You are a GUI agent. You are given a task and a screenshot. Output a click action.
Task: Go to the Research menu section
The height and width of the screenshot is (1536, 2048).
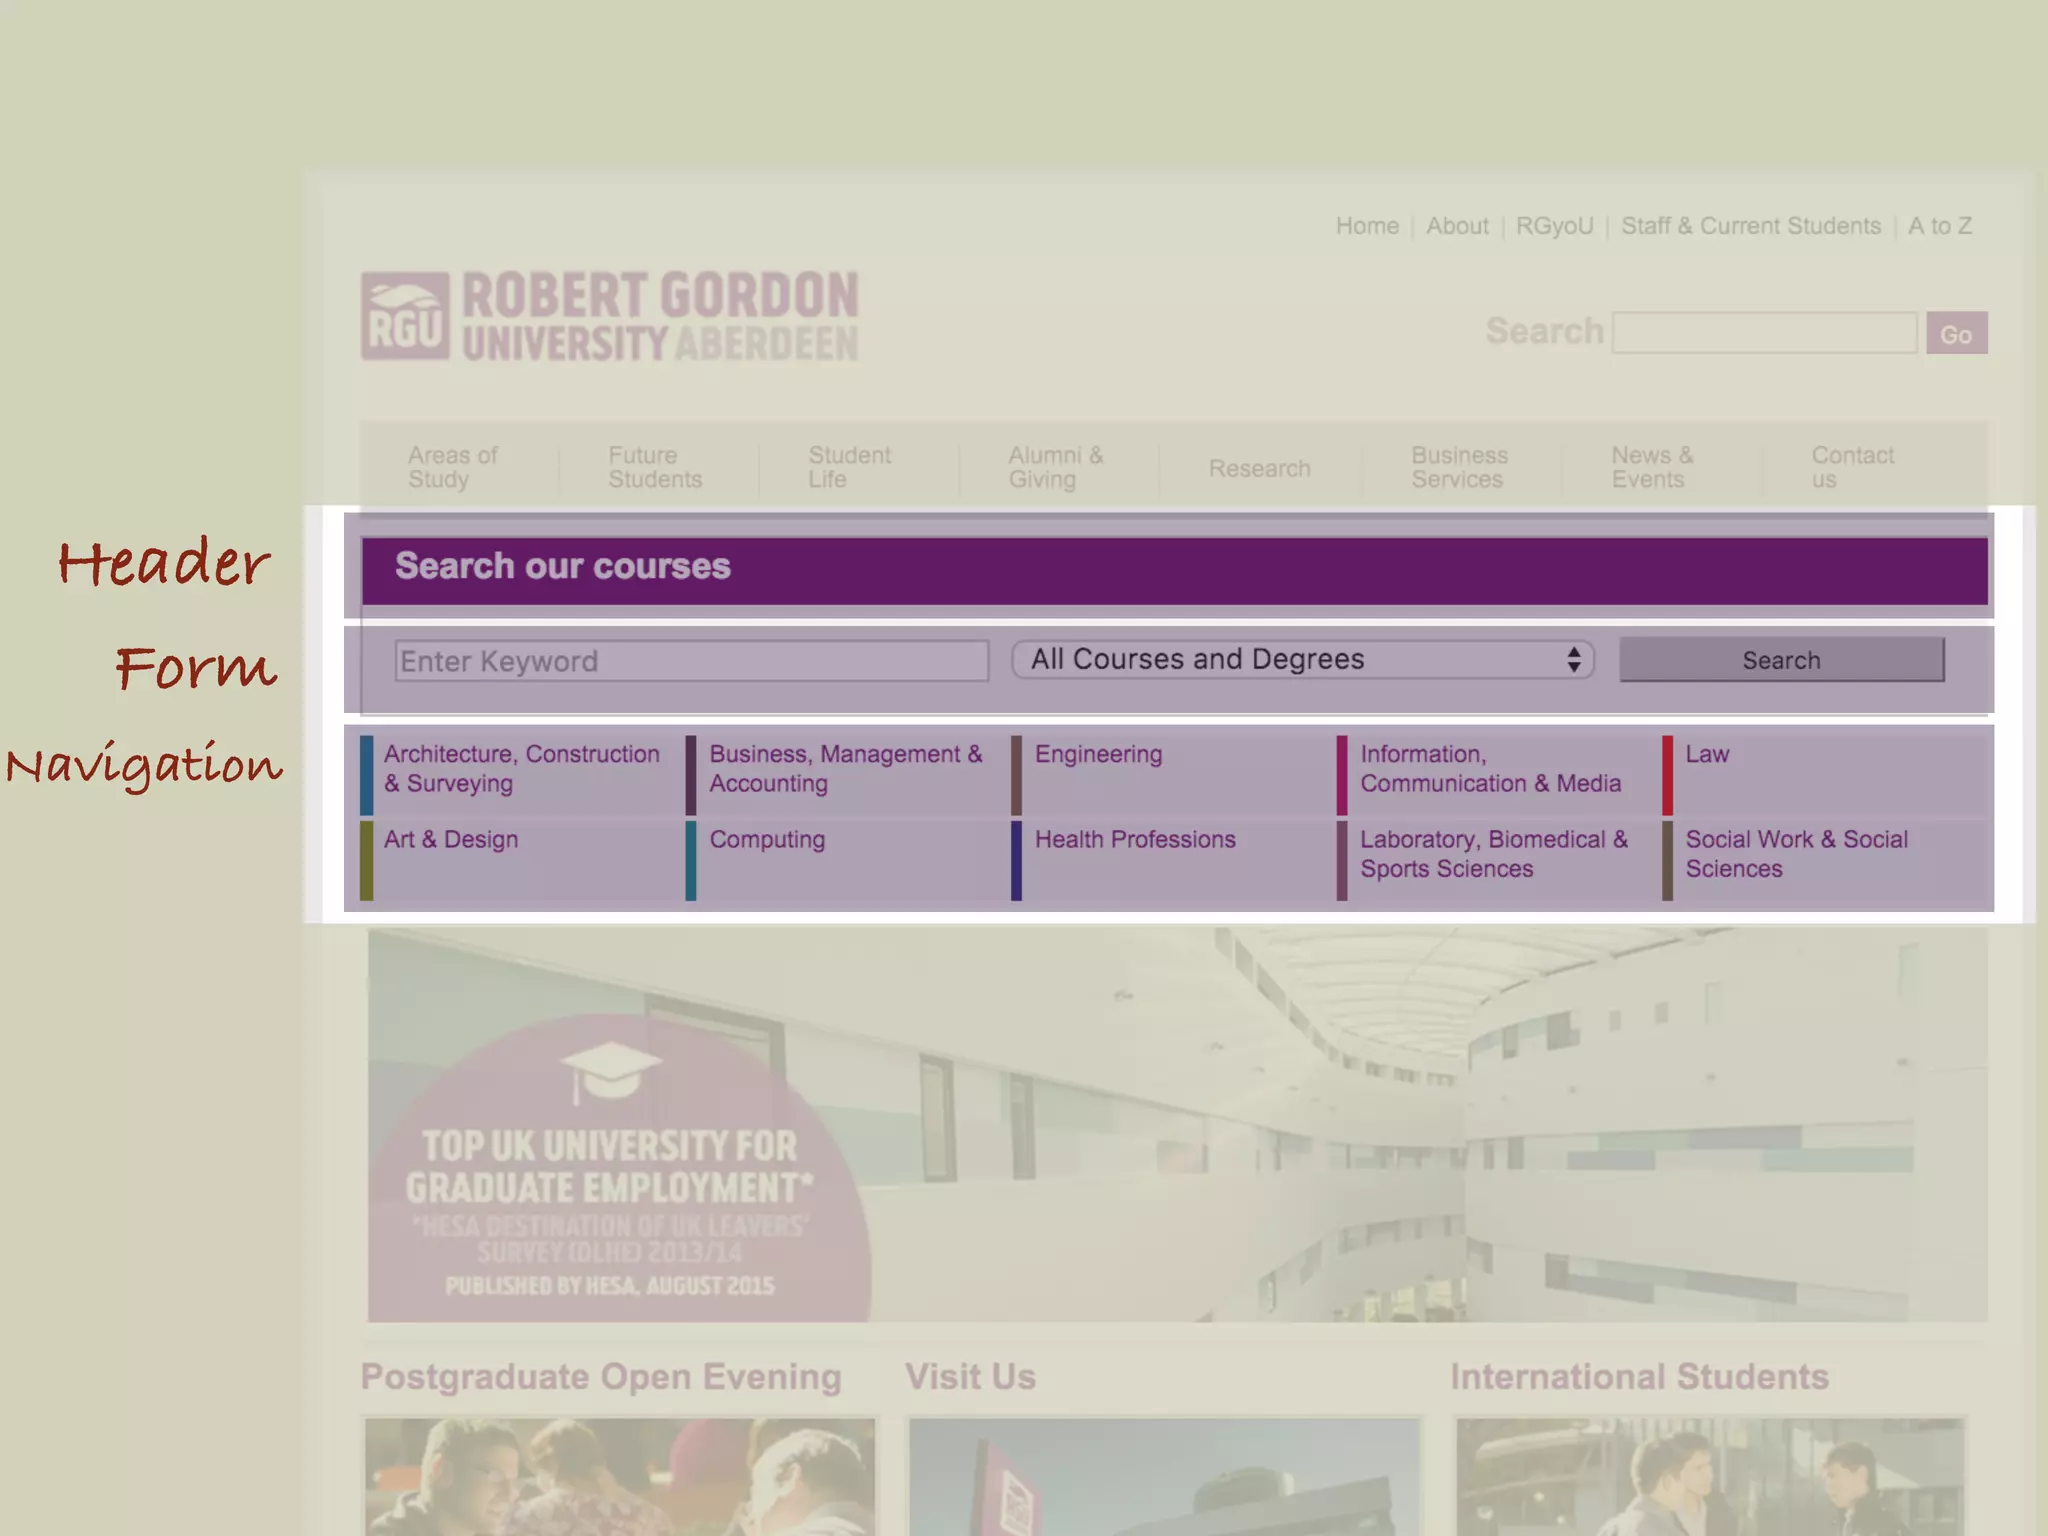click(1259, 469)
